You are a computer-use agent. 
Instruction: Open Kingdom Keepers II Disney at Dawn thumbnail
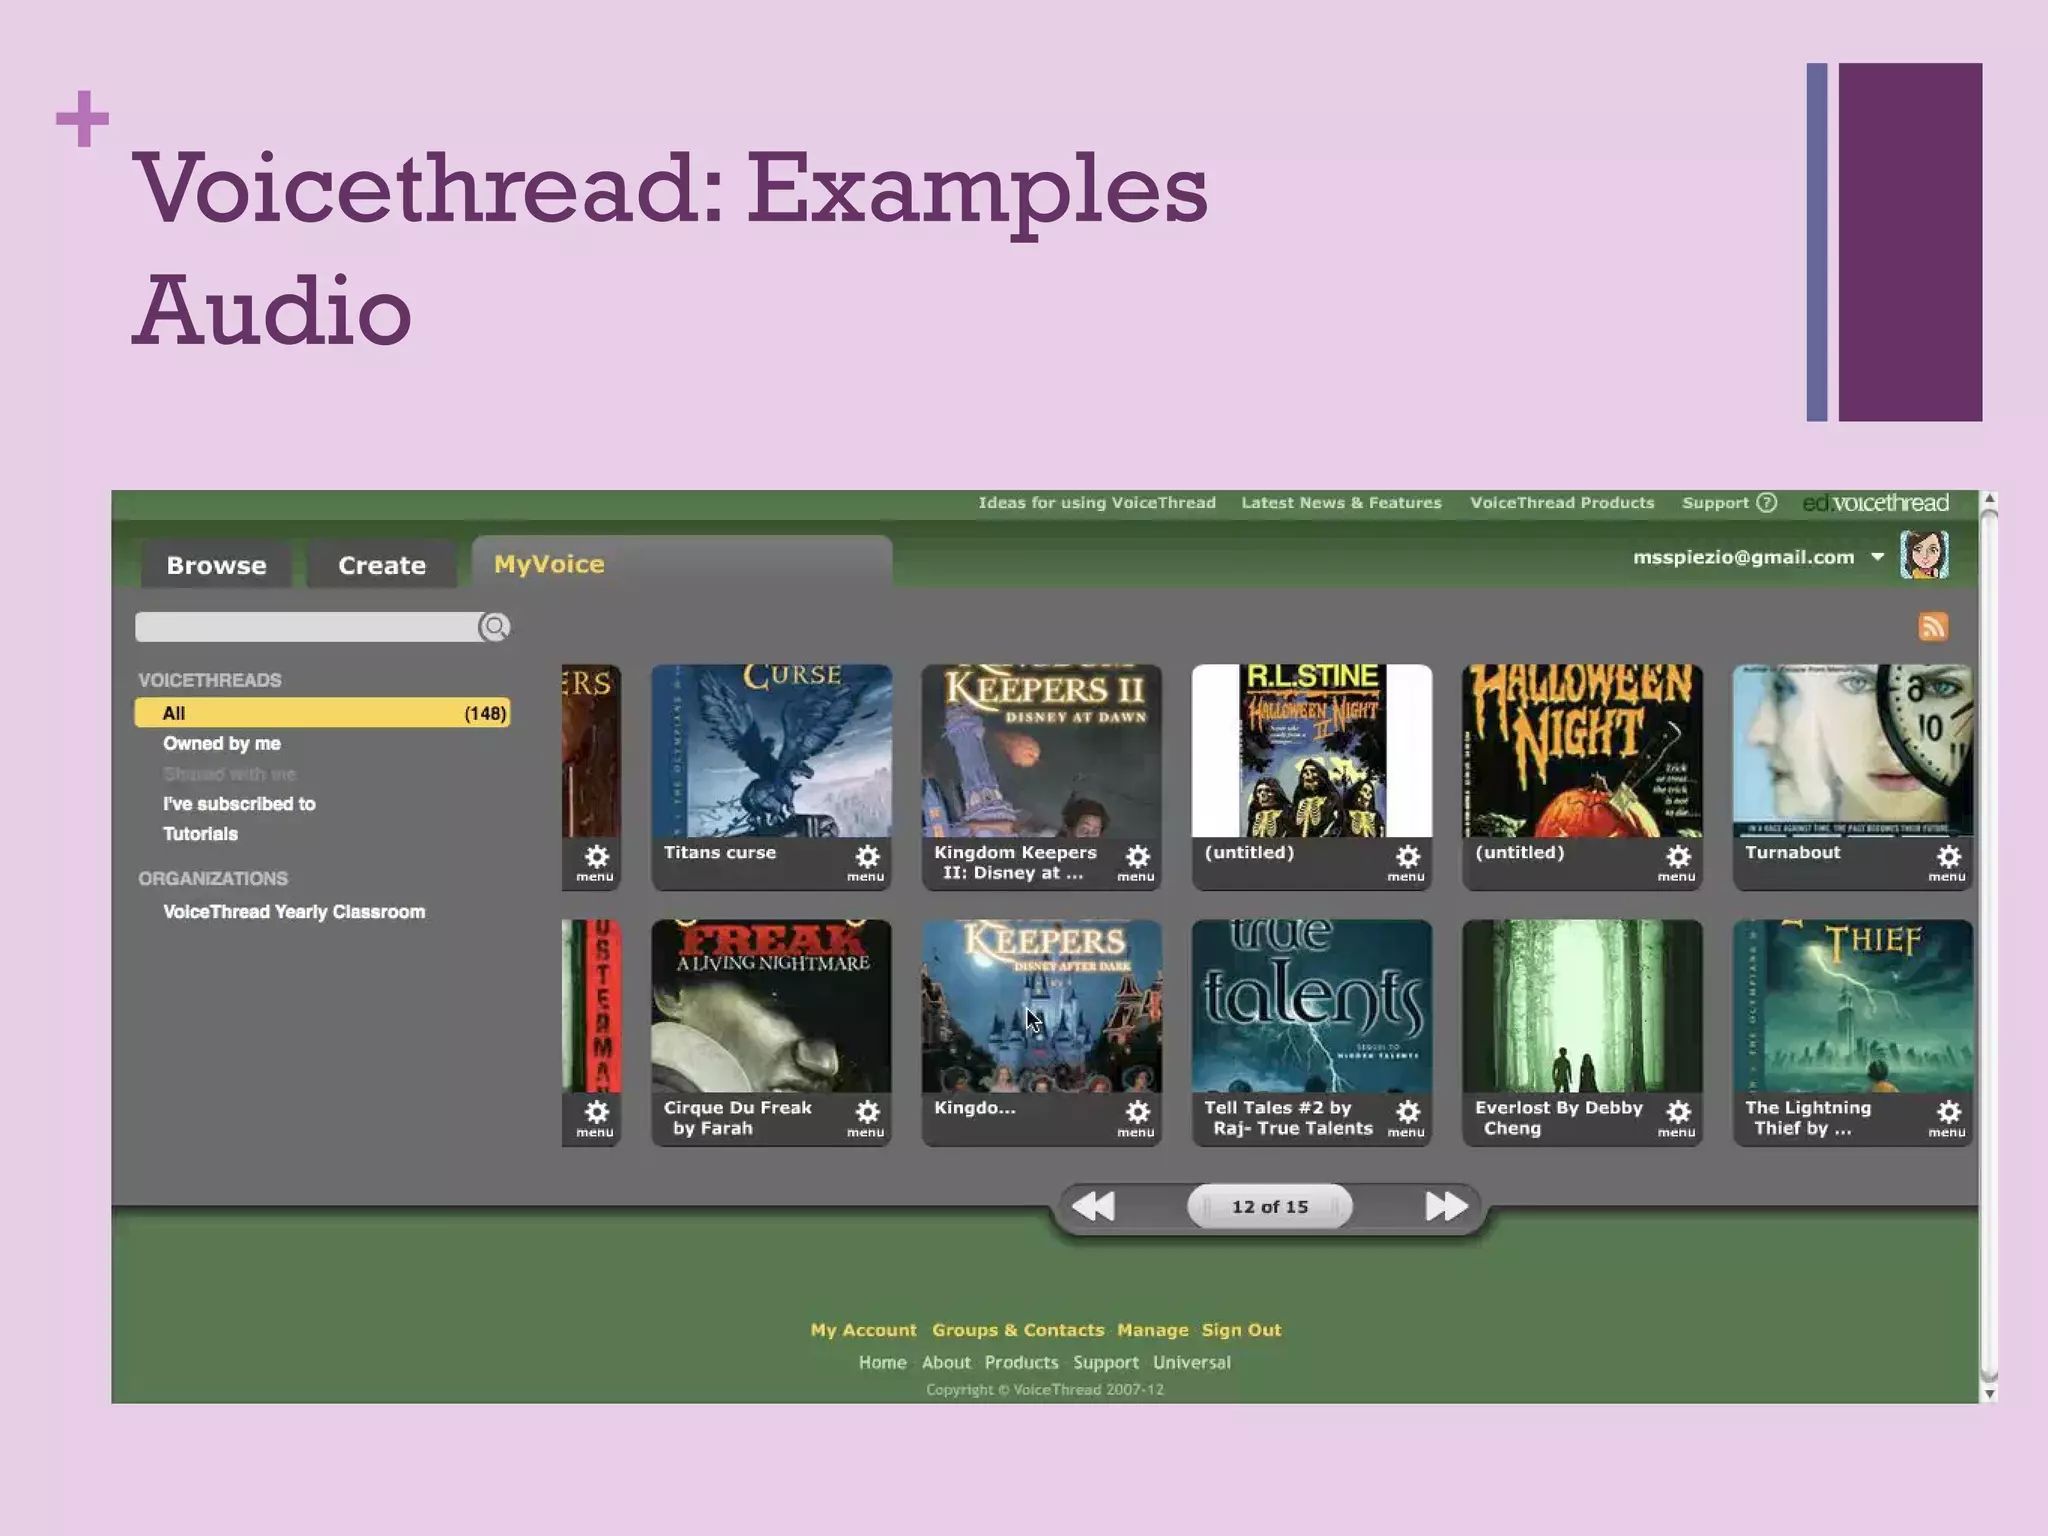tap(1041, 751)
